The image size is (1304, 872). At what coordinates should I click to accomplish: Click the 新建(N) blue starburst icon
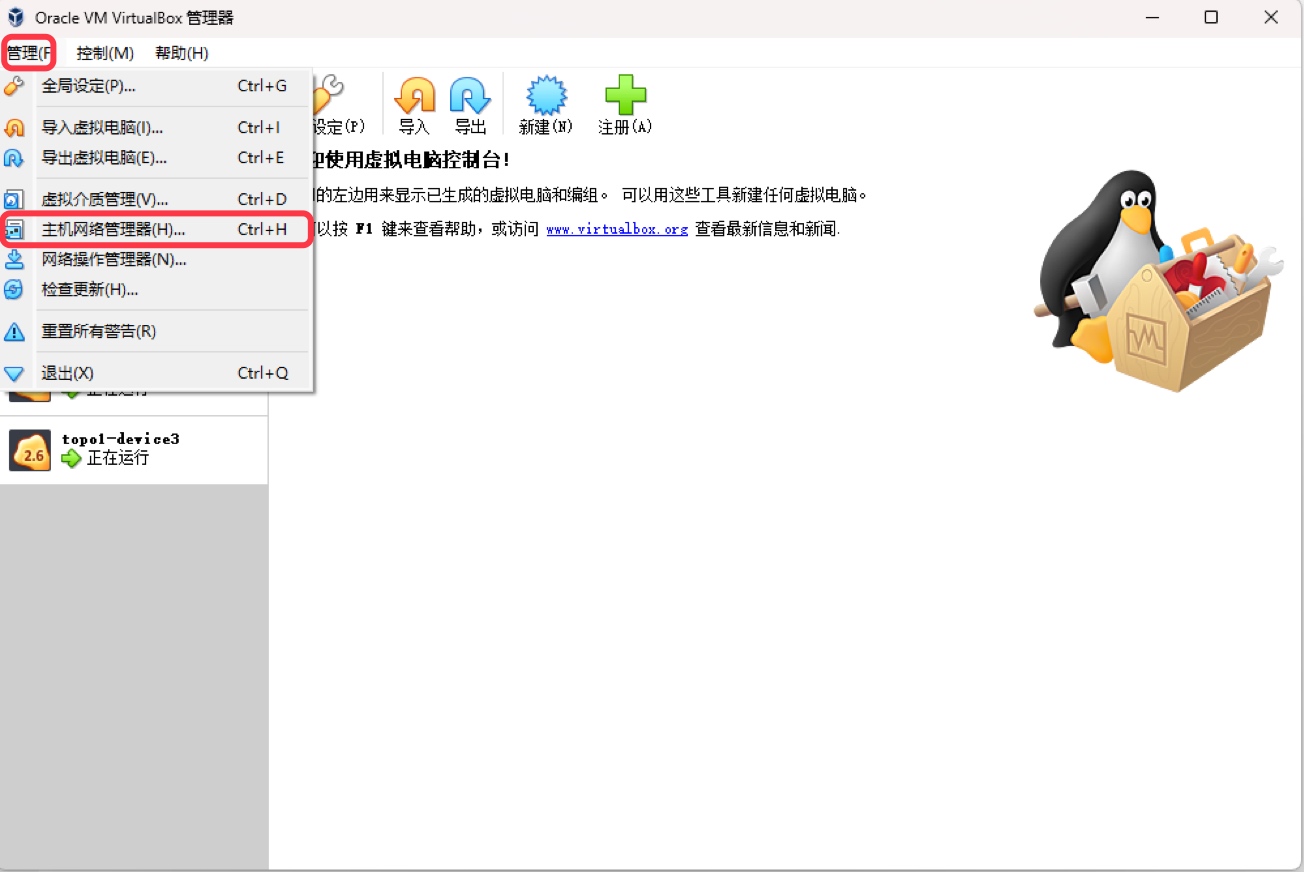pos(546,96)
